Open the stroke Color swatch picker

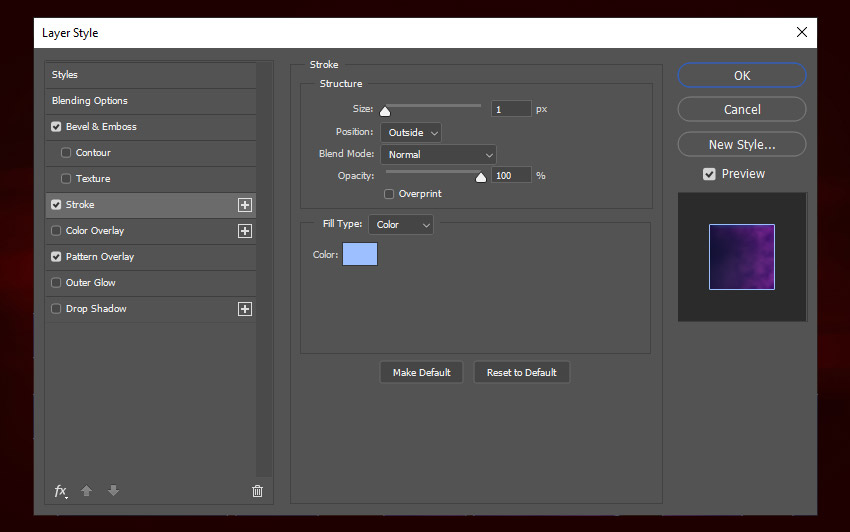[360, 255]
